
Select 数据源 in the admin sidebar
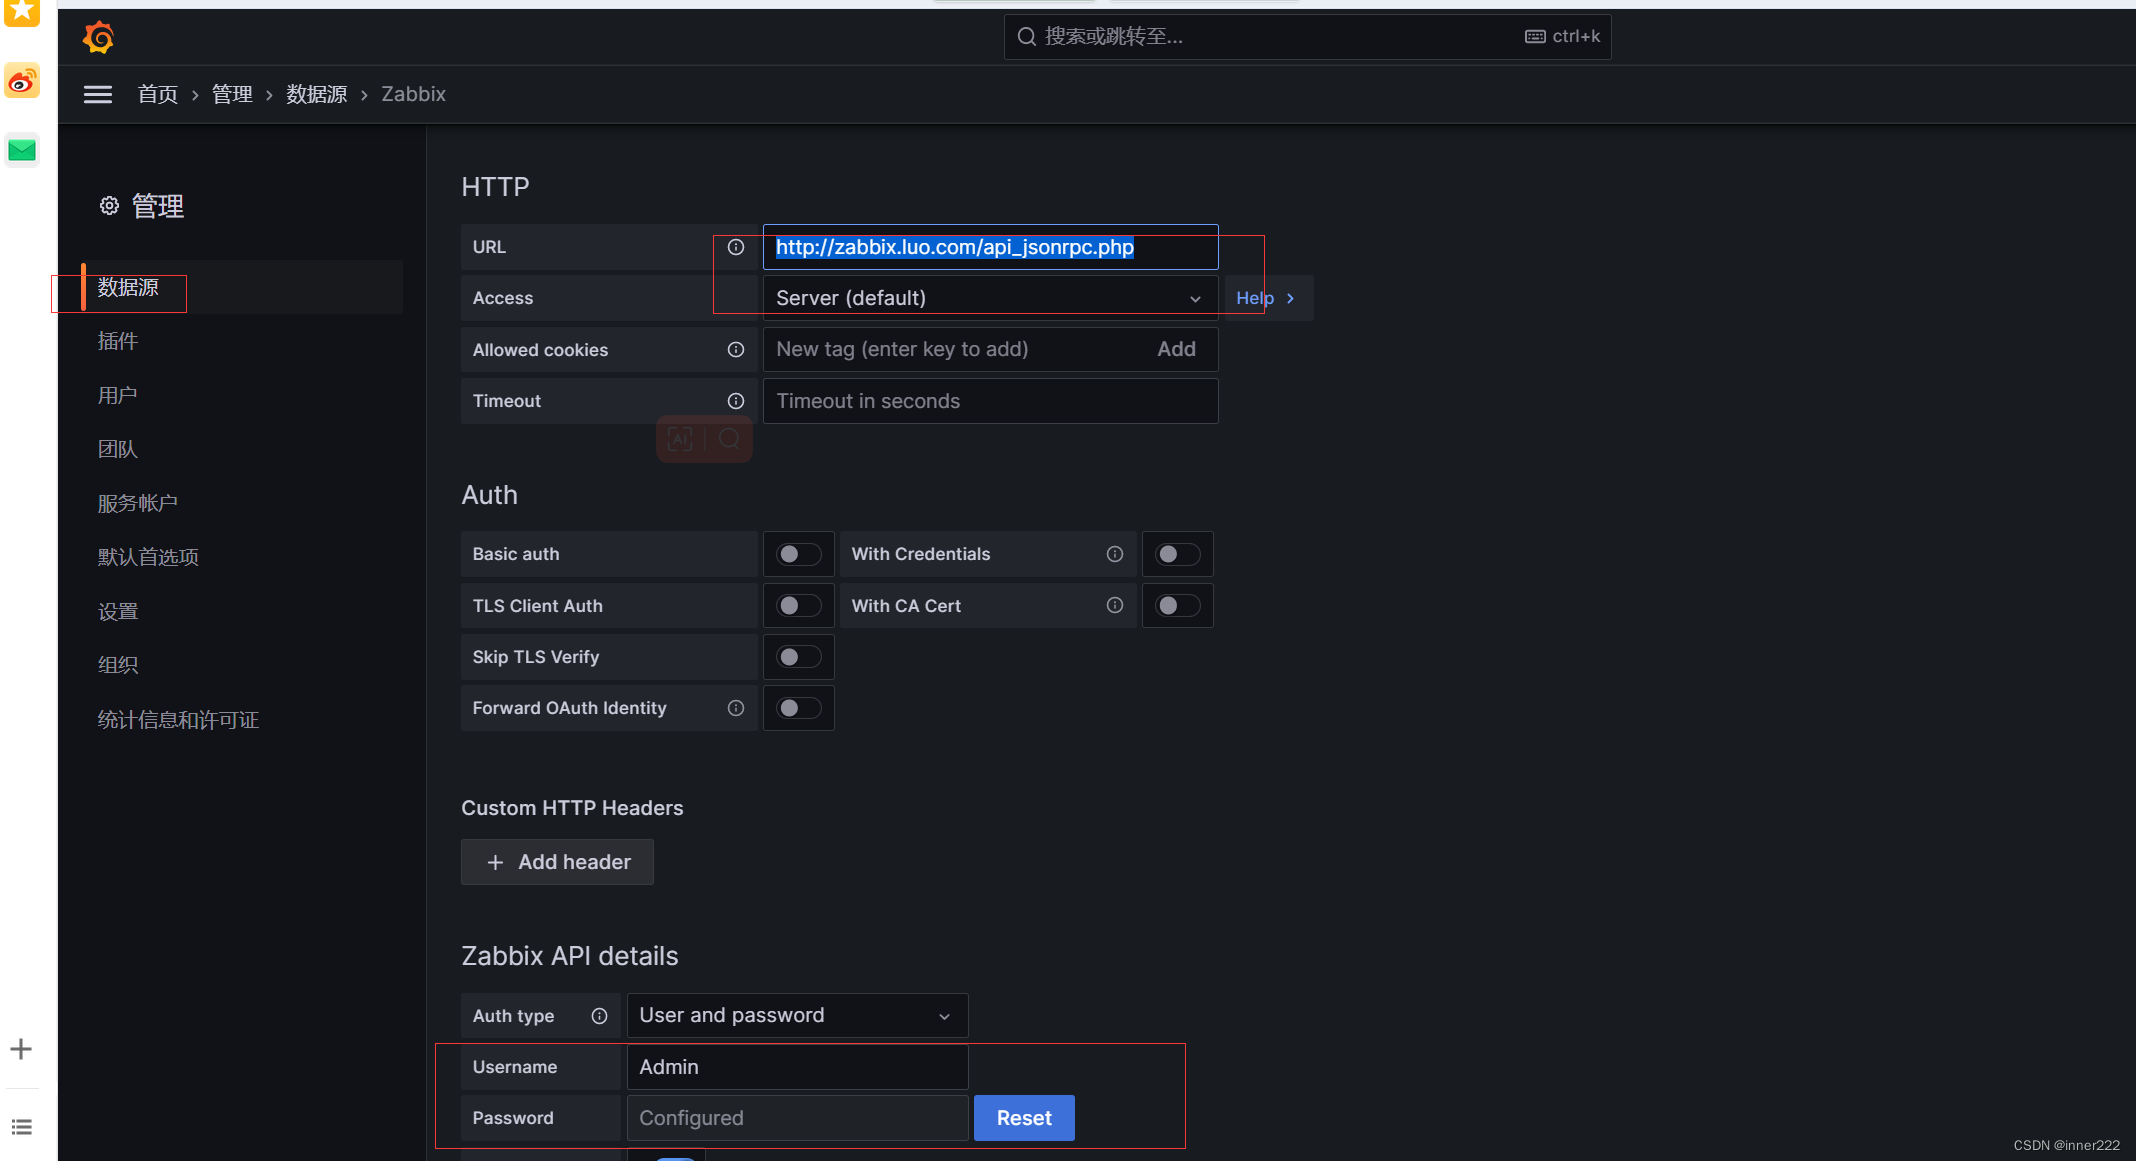pyautogui.click(x=128, y=288)
